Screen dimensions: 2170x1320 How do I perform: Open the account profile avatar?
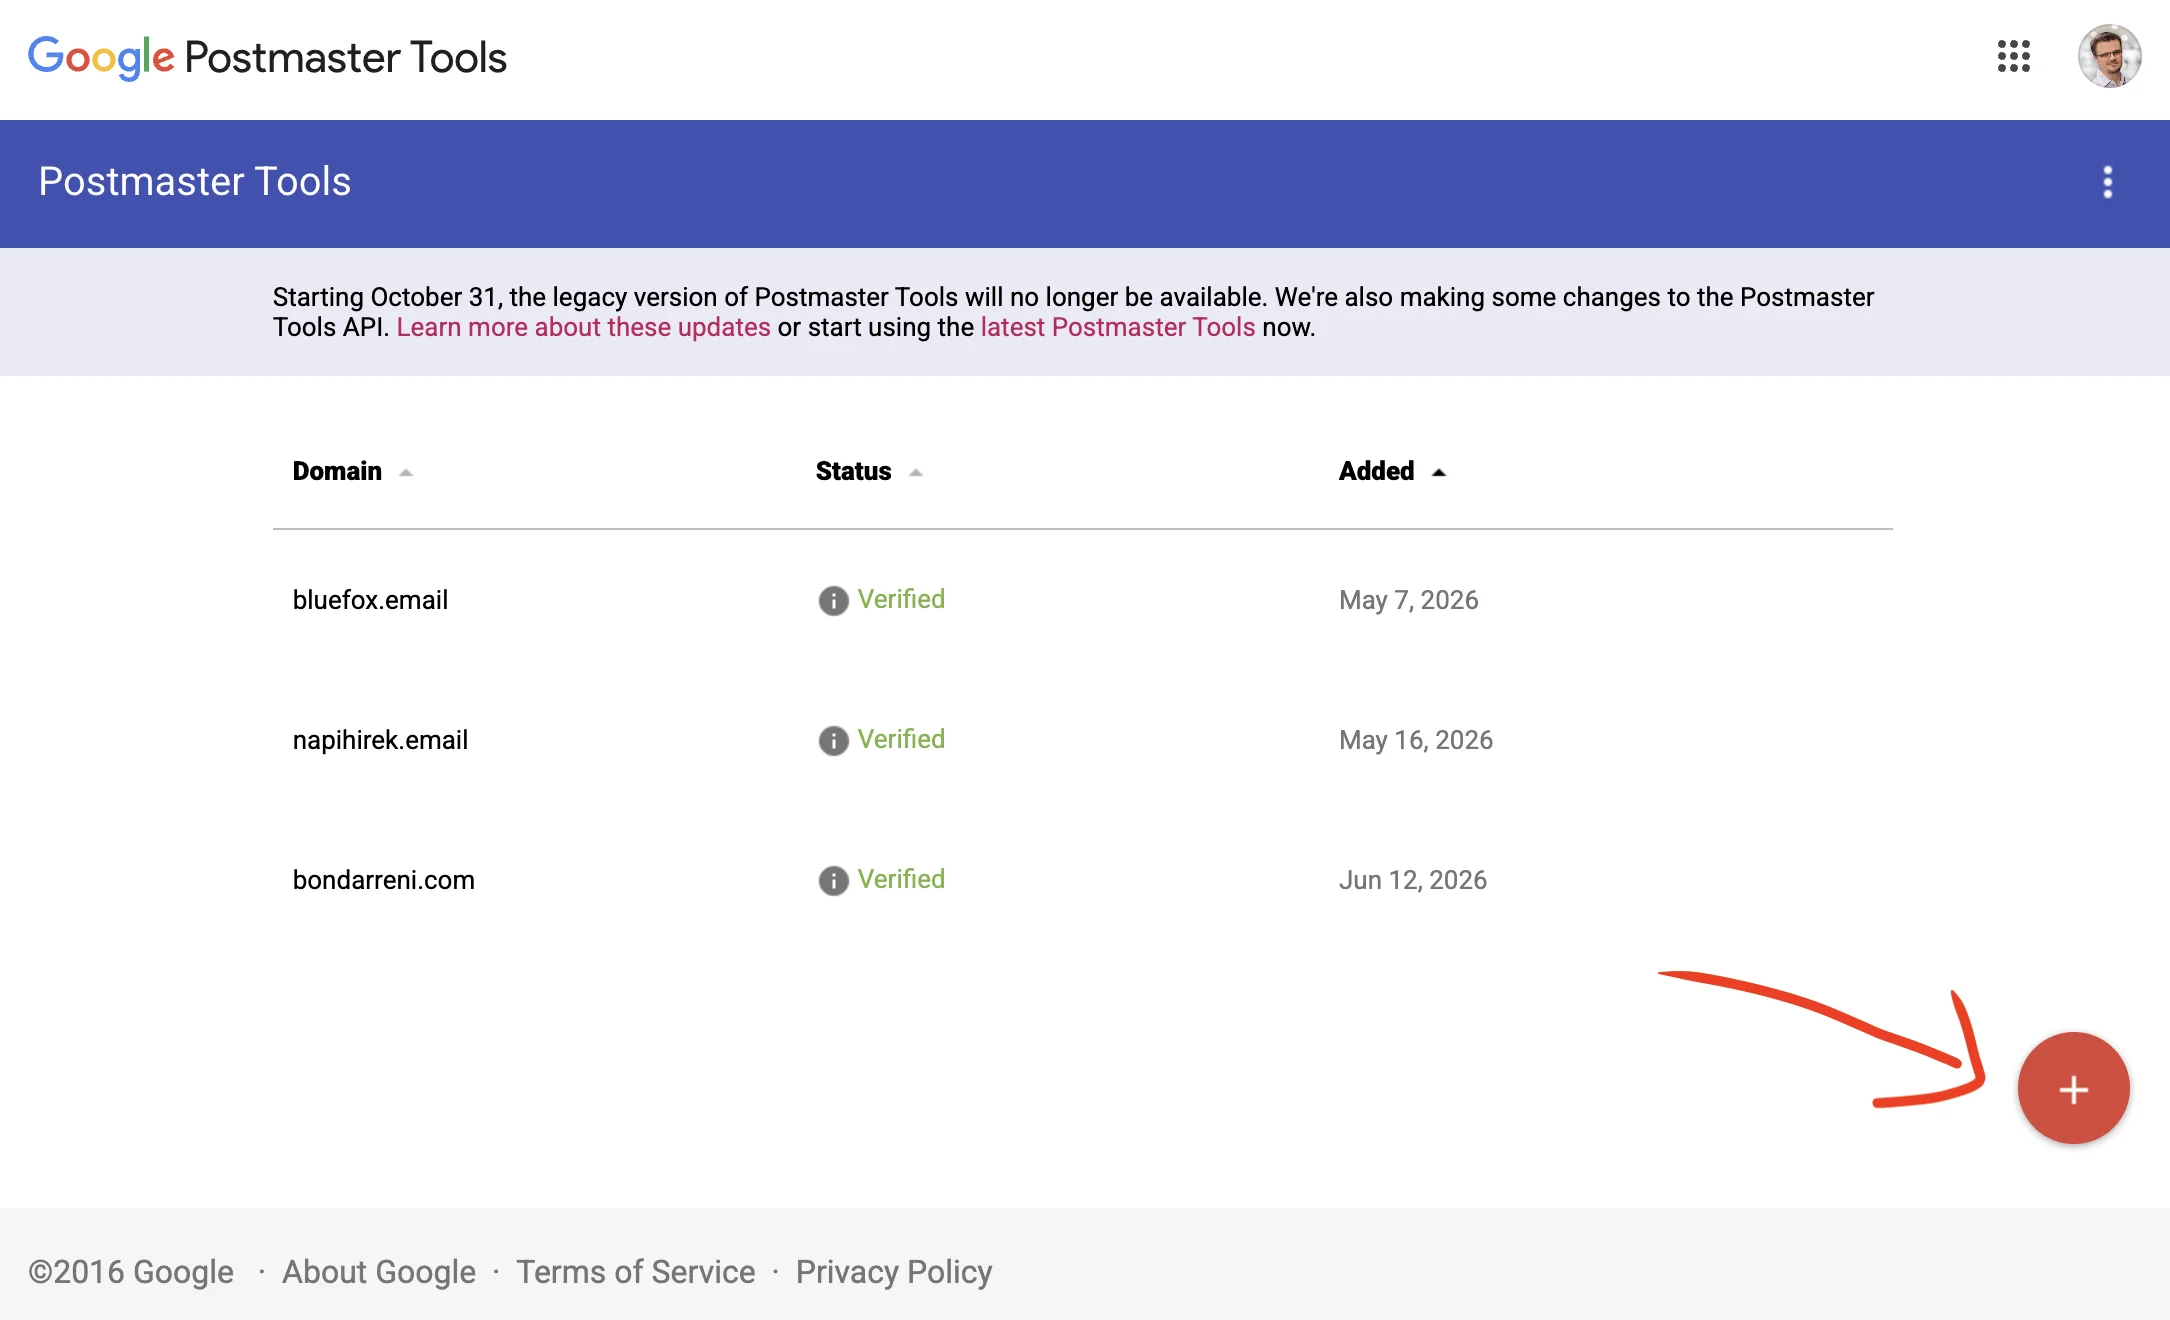tap(2109, 56)
